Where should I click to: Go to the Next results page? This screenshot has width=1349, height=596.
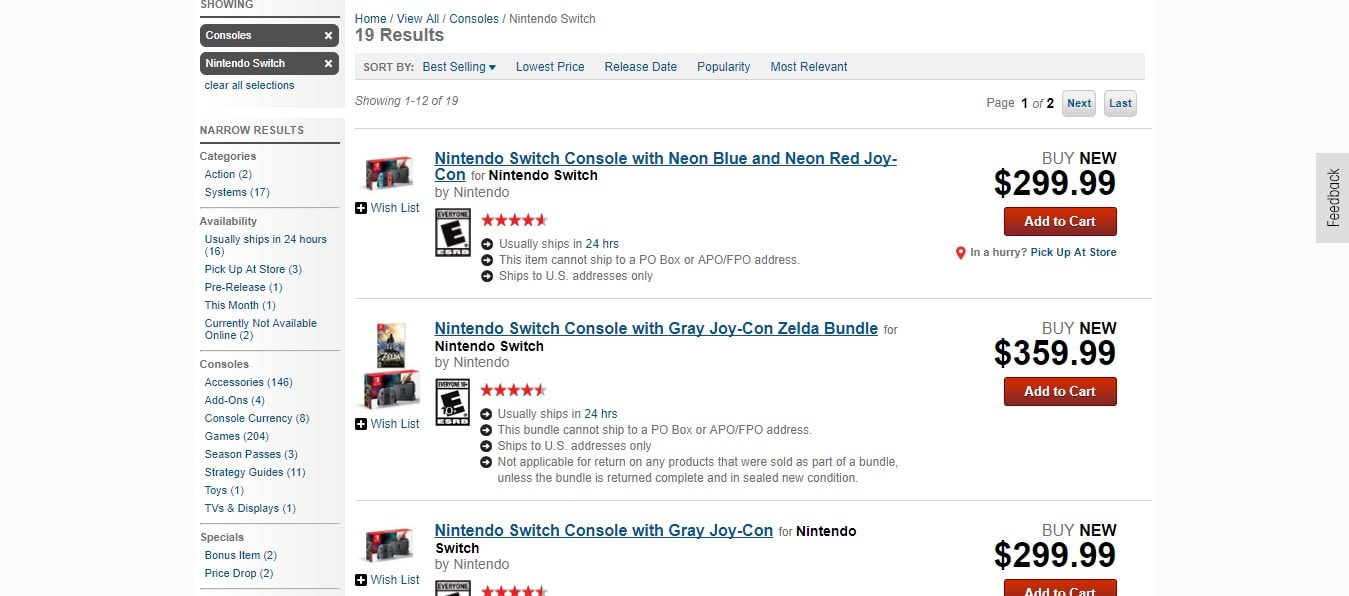pos(1079,103)
